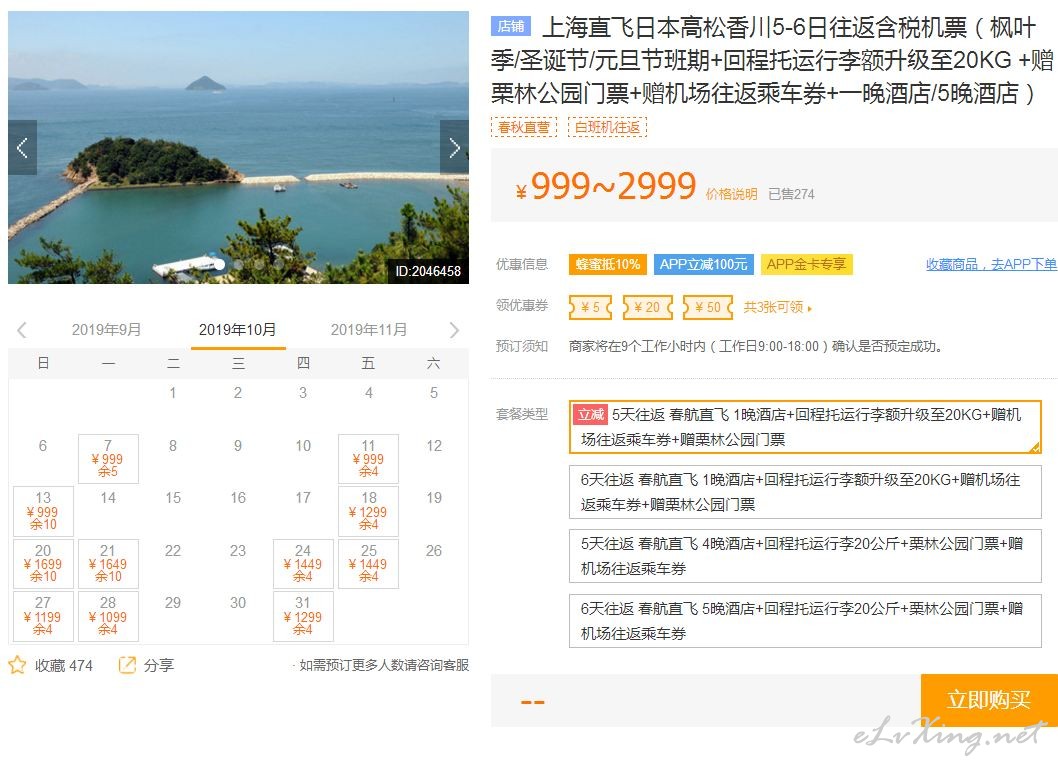
Task: Expand 共3张可领 coupon list
Action: [x=777, y=308]
